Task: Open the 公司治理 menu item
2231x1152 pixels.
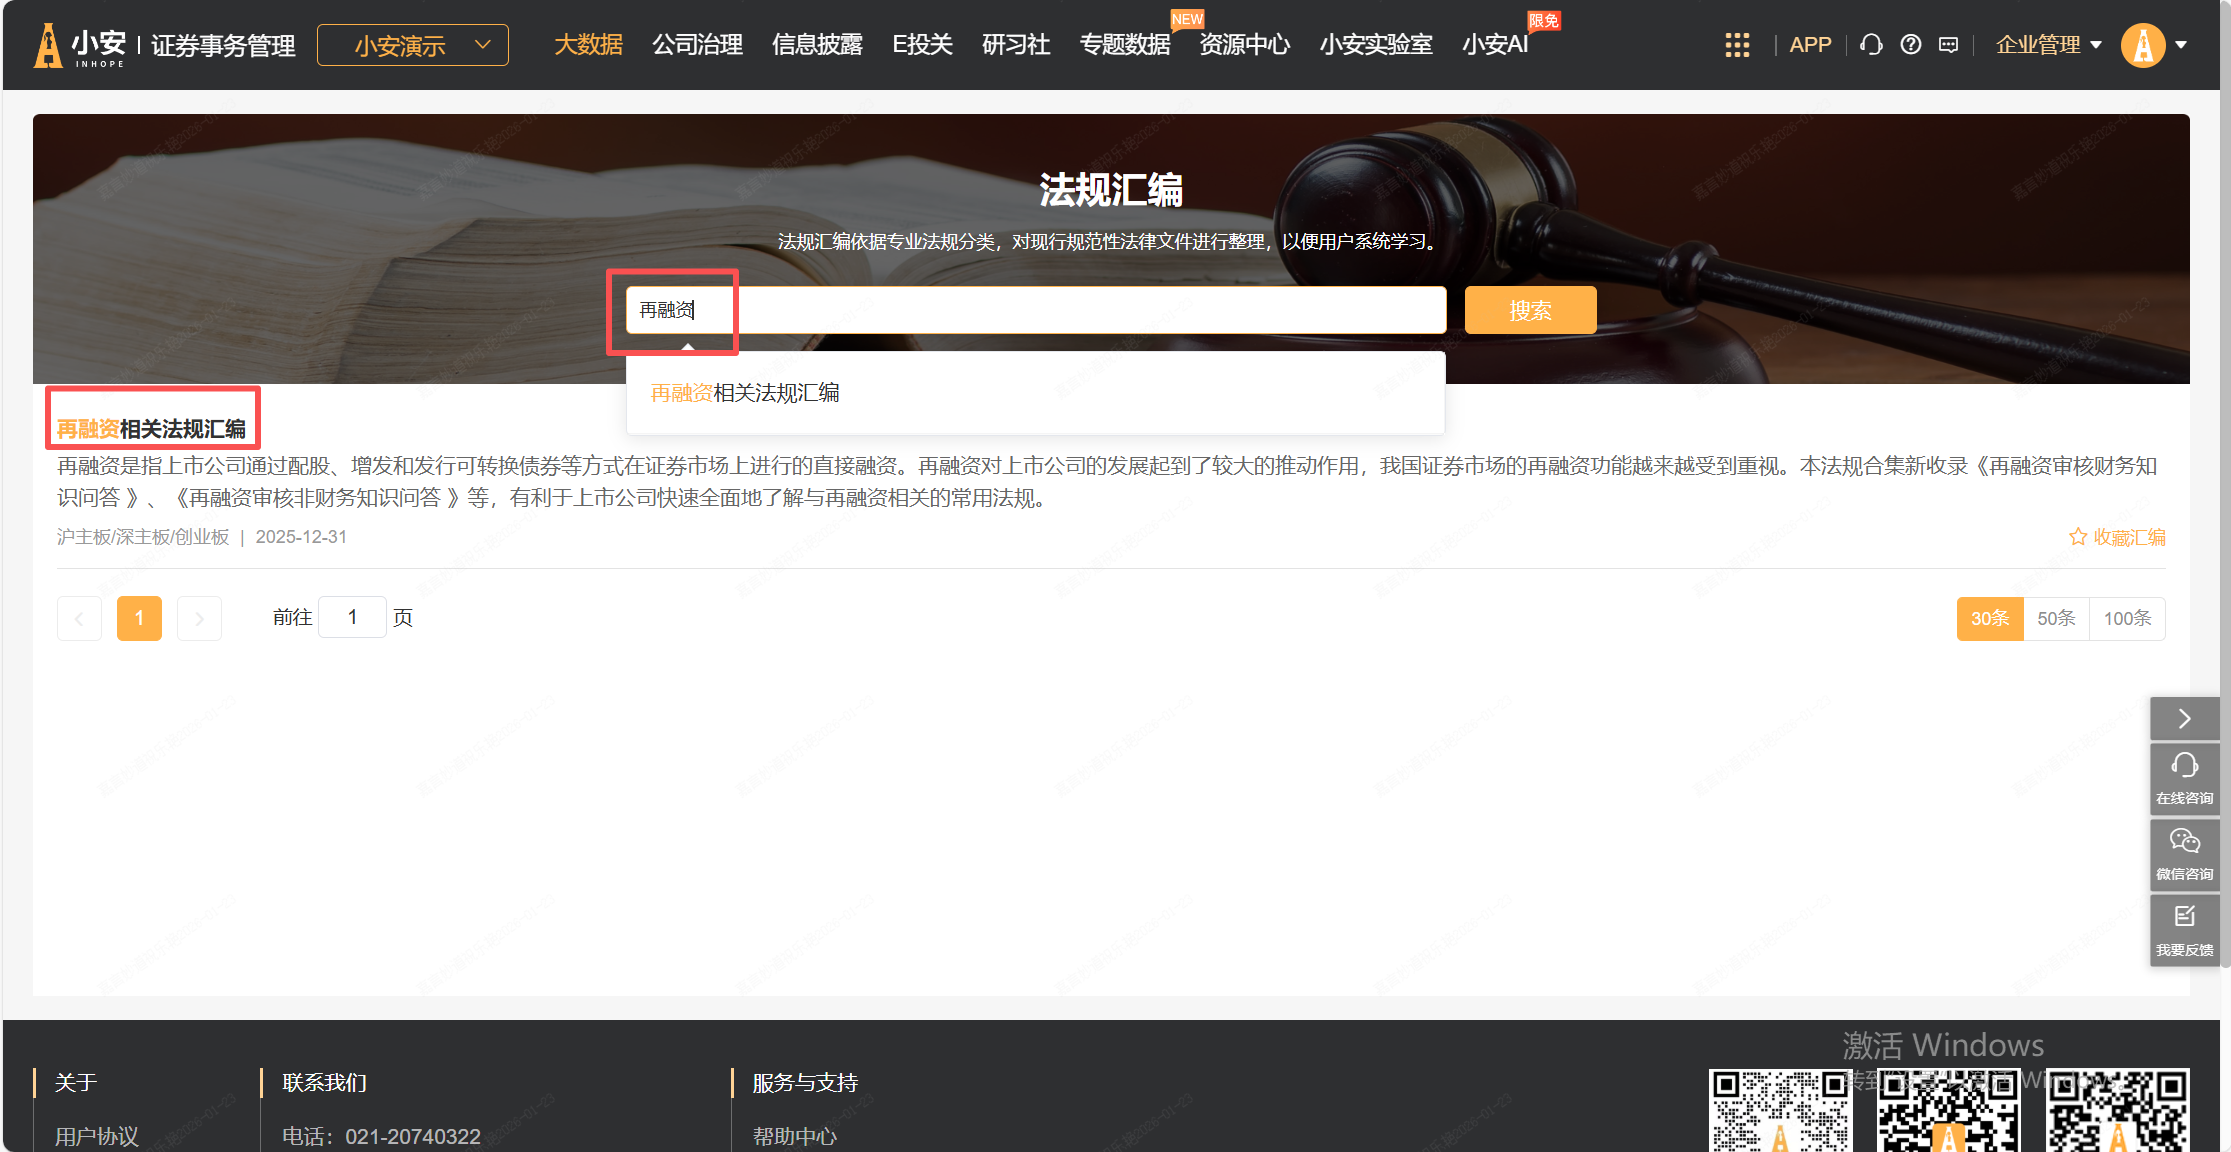Action: [697, 45]
